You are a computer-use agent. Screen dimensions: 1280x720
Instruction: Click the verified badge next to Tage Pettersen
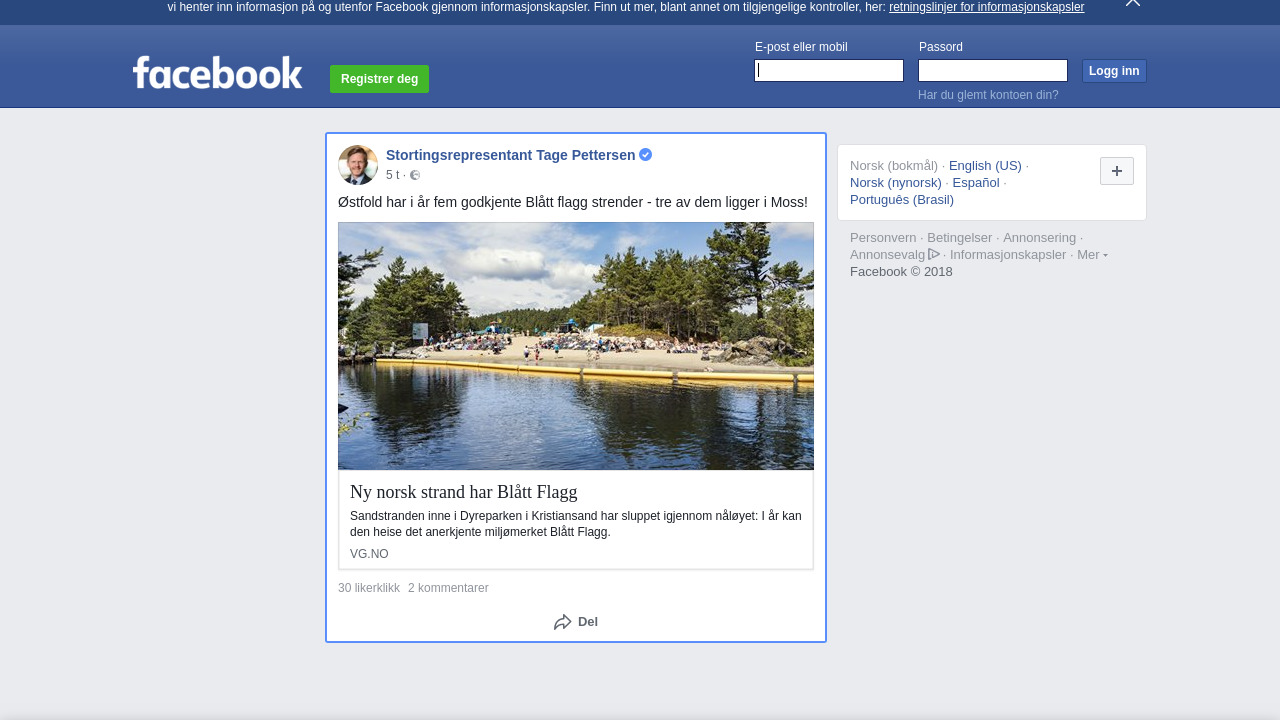click(646, 155)
